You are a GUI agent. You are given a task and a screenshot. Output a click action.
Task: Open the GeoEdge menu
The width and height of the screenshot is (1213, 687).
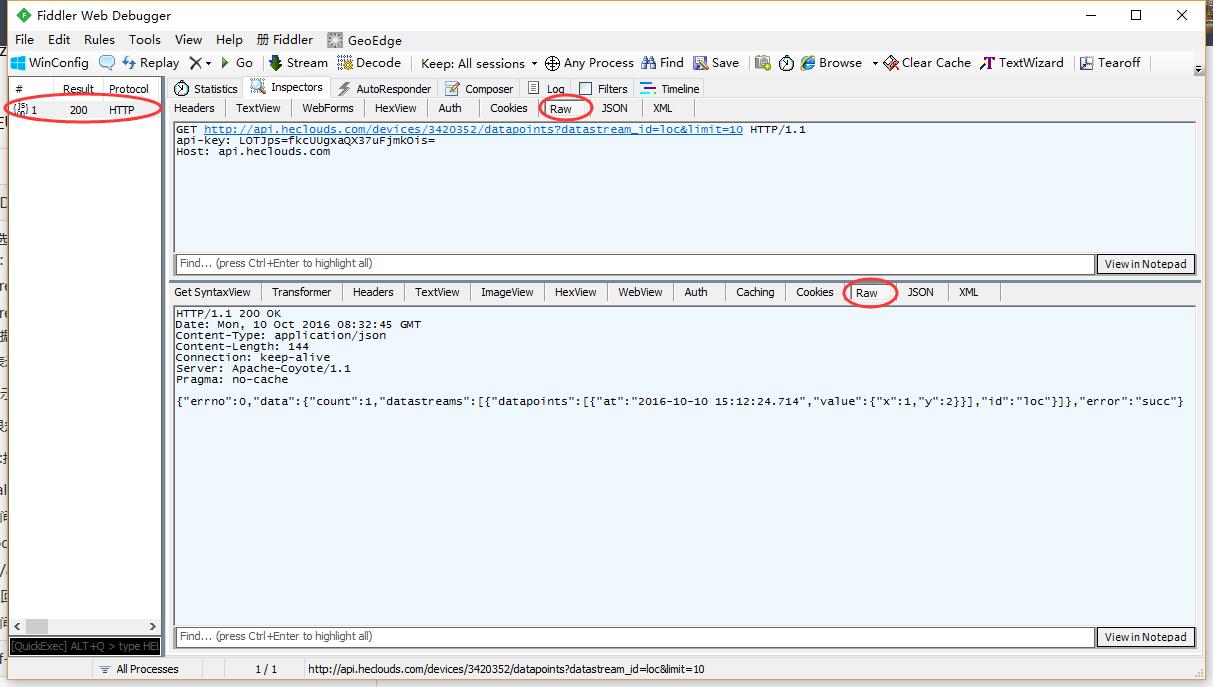365,40
